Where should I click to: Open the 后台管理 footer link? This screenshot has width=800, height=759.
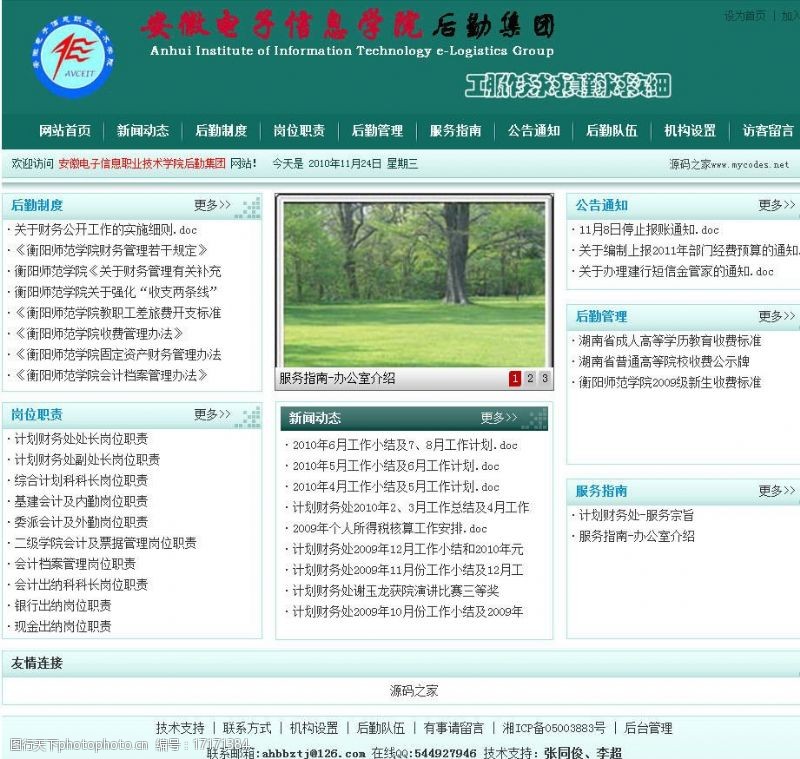coord(648,728)
